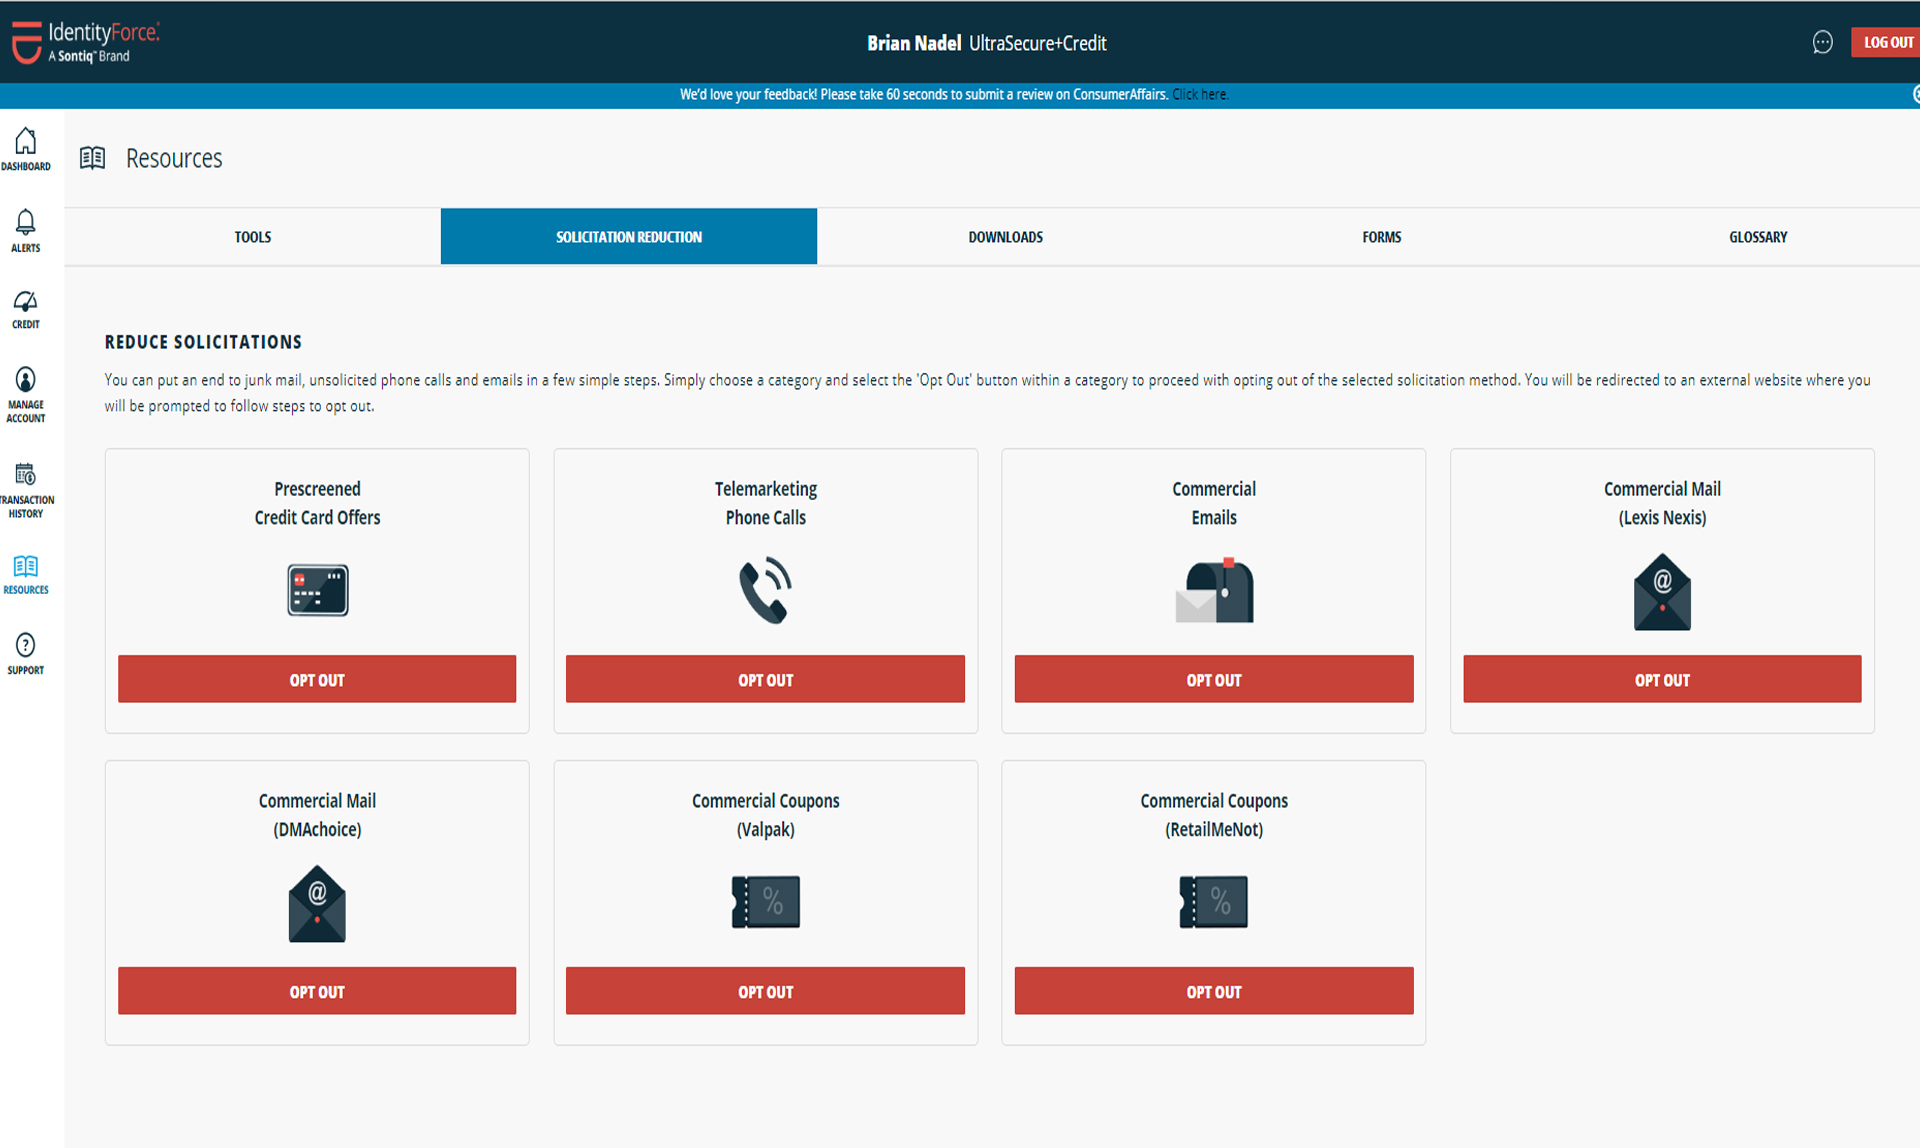Click the coupon icon for RetailMeNot

[1214, 902]
